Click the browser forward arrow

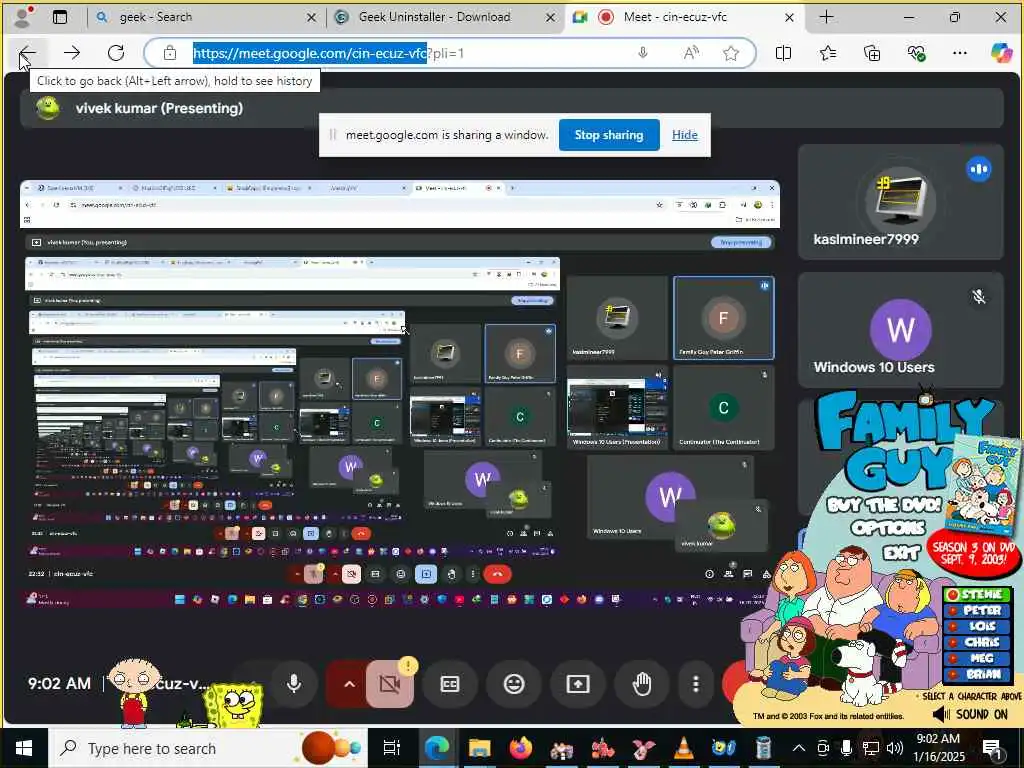point(72,53)
